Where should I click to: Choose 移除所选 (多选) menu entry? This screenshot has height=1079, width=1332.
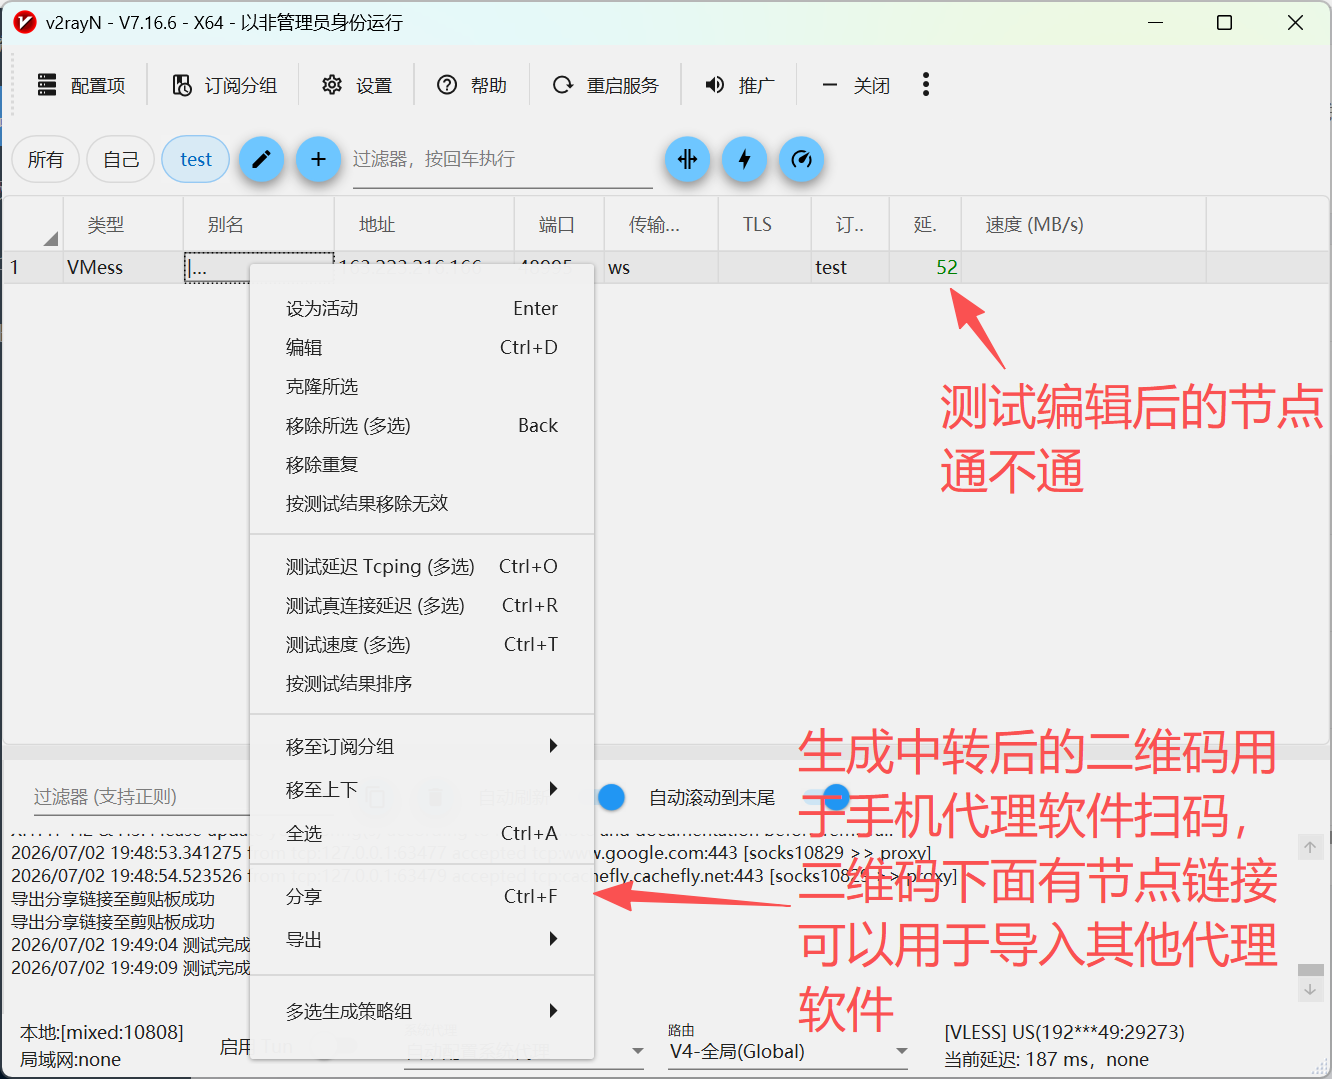tap(422, 426)
